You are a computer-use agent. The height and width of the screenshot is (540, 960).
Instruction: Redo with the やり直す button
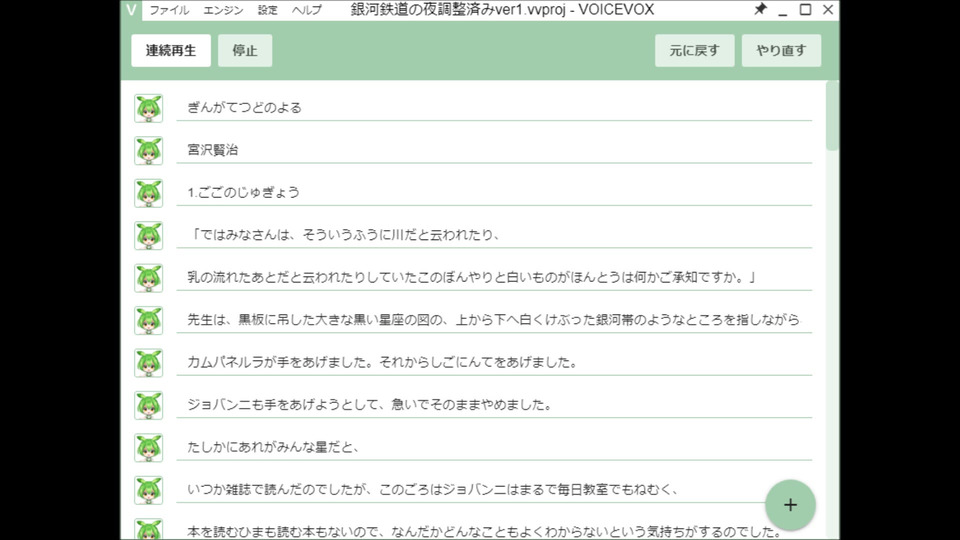point(781,50)
